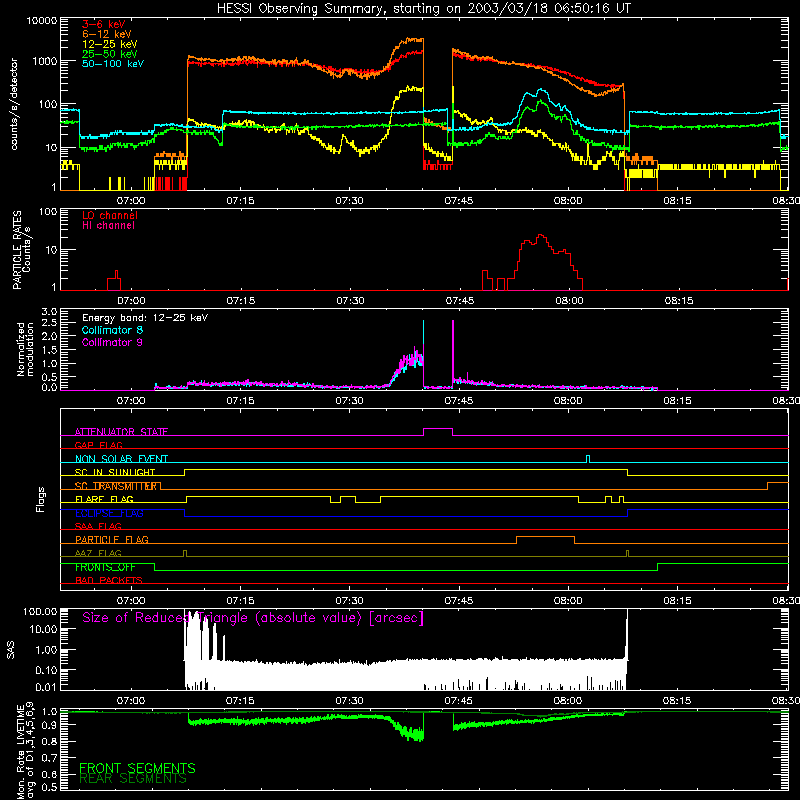This screenshot has height=800, width=800.
Task: Select the FRONT SEGMENTS legend label
Action: coord(137,768)
